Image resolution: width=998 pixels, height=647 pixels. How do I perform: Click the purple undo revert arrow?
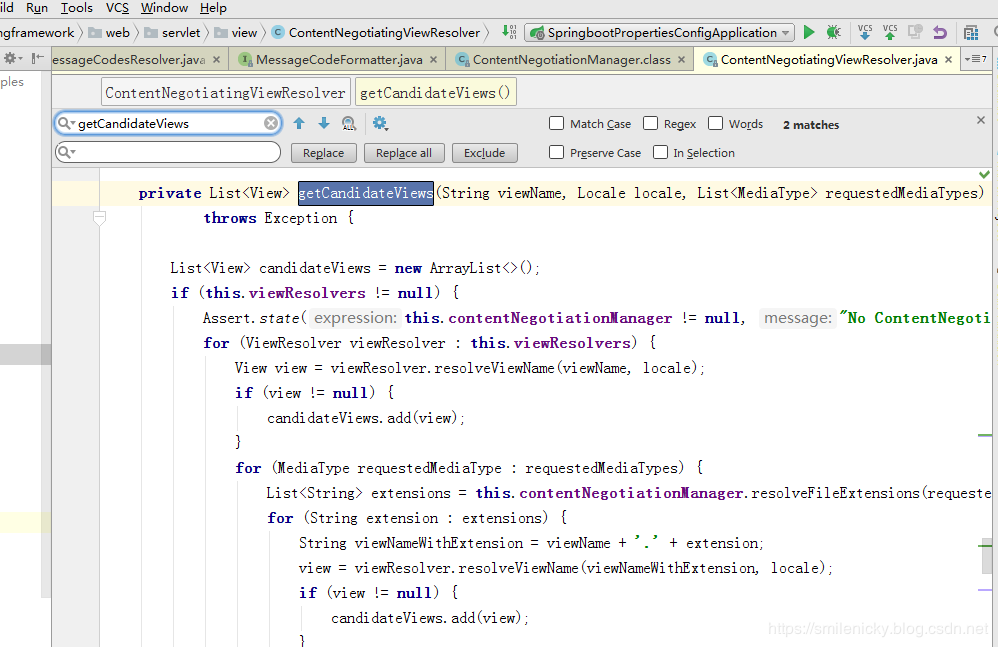click(939, 32)
